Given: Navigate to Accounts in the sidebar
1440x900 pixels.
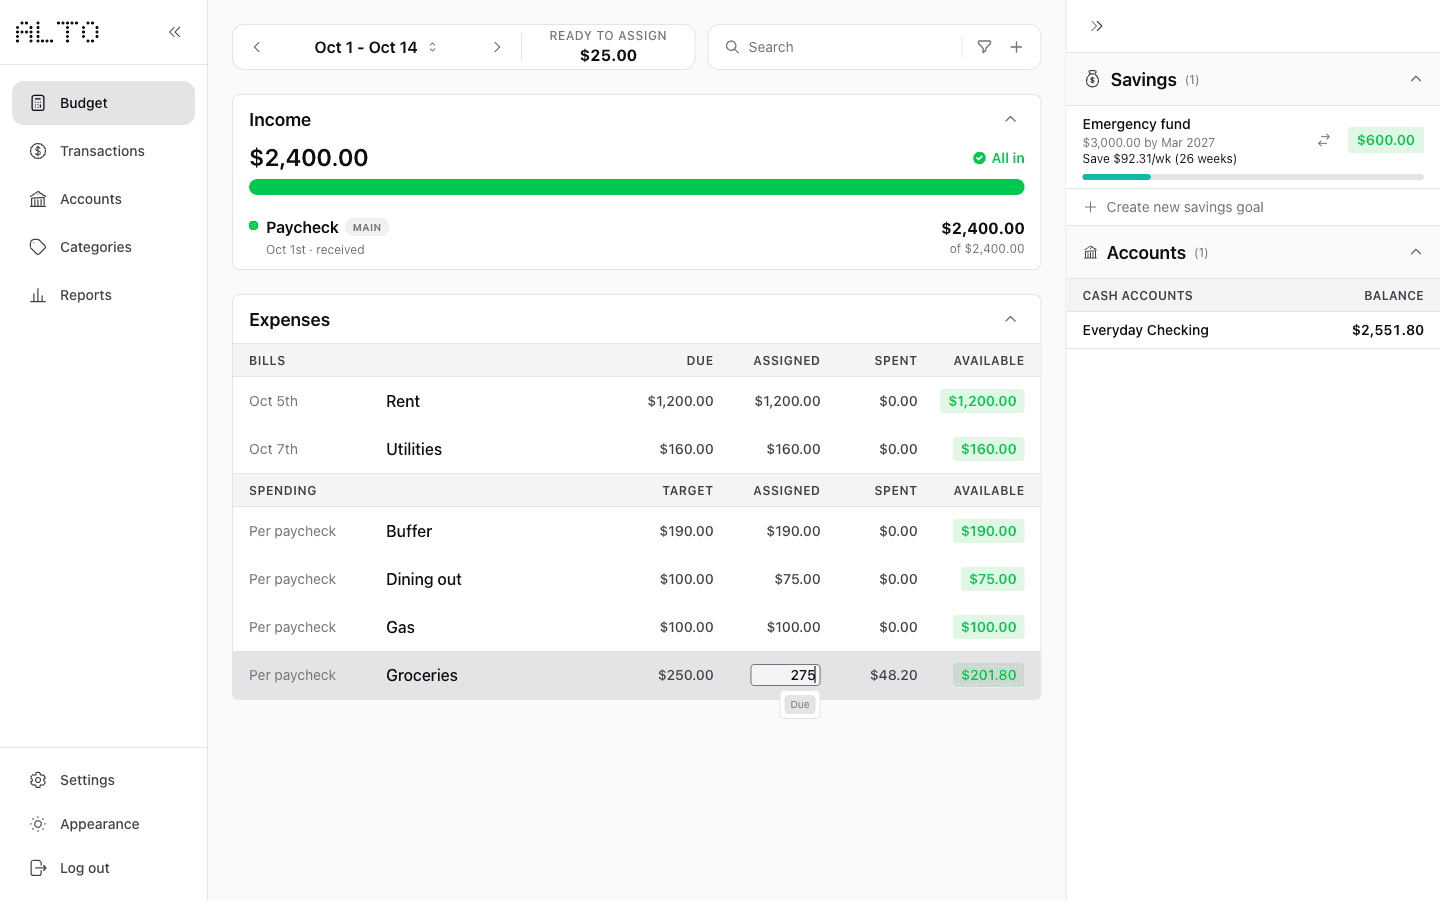Looking at the screenshot, I should click(x=103, y=199).
